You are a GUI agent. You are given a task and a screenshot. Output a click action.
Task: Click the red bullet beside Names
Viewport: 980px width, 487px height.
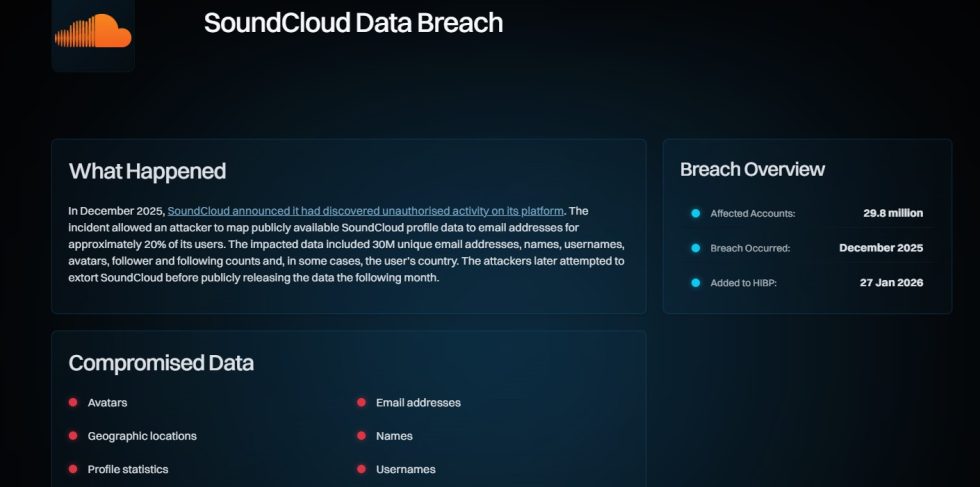pos(361,436)
